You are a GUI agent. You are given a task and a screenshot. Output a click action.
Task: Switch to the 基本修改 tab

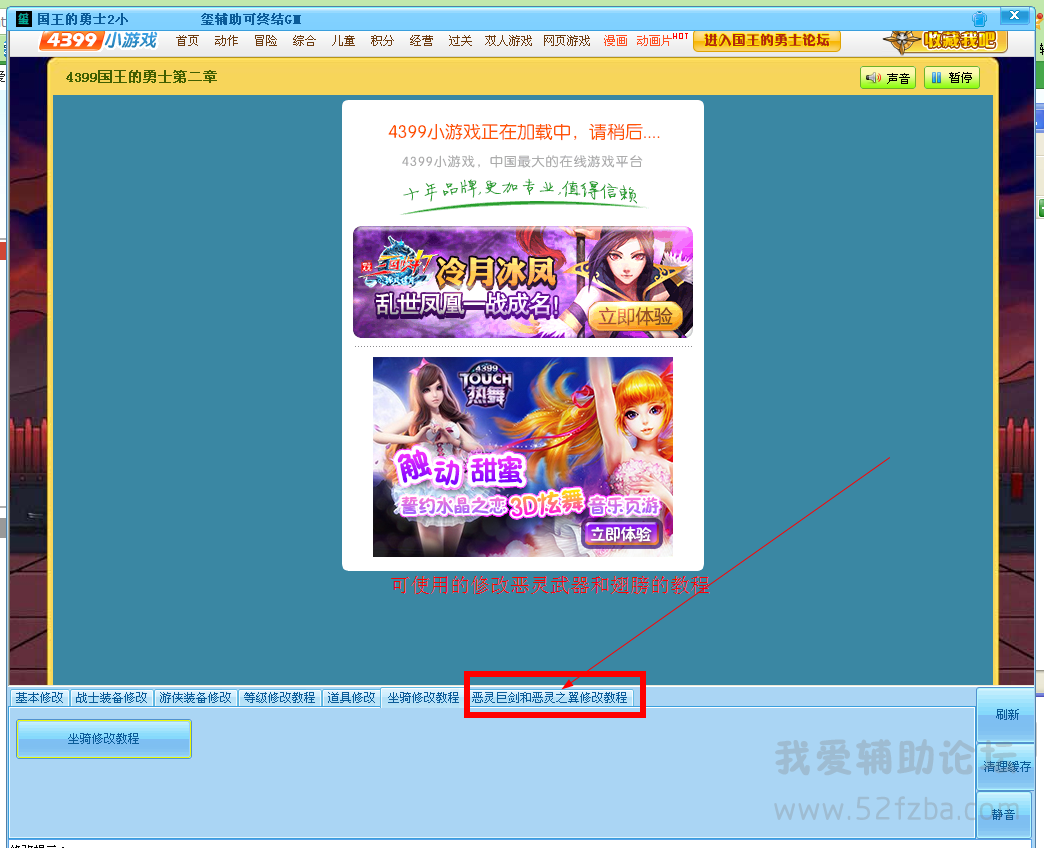[39, 698]
